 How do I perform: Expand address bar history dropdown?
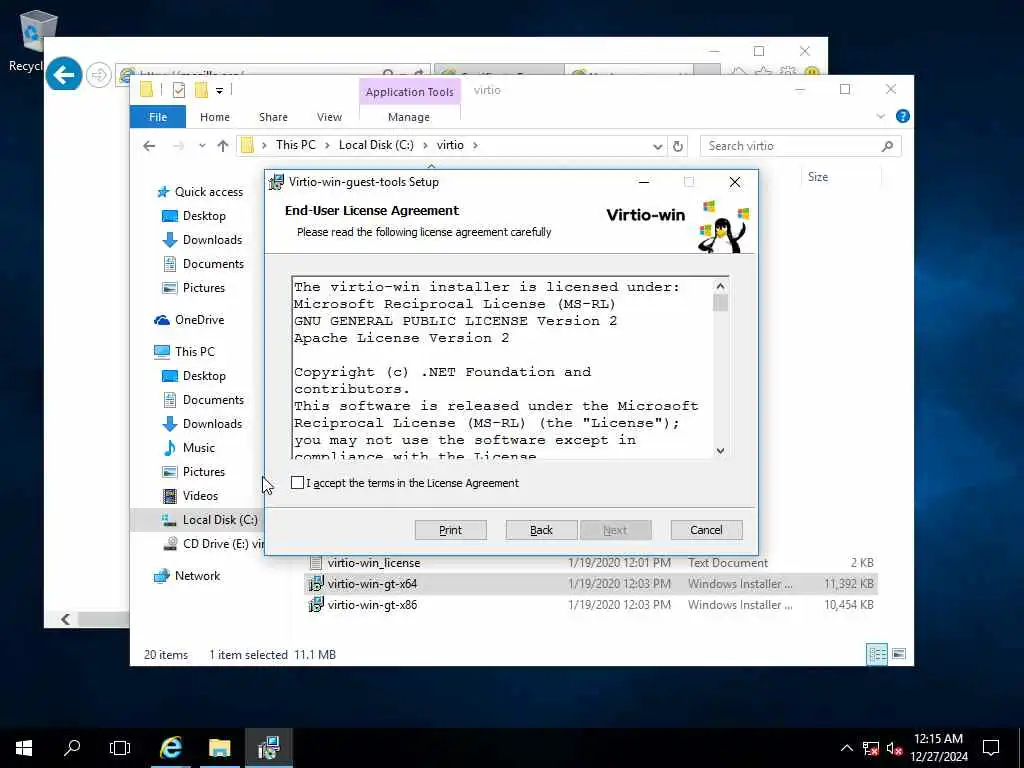click(658, 146)
